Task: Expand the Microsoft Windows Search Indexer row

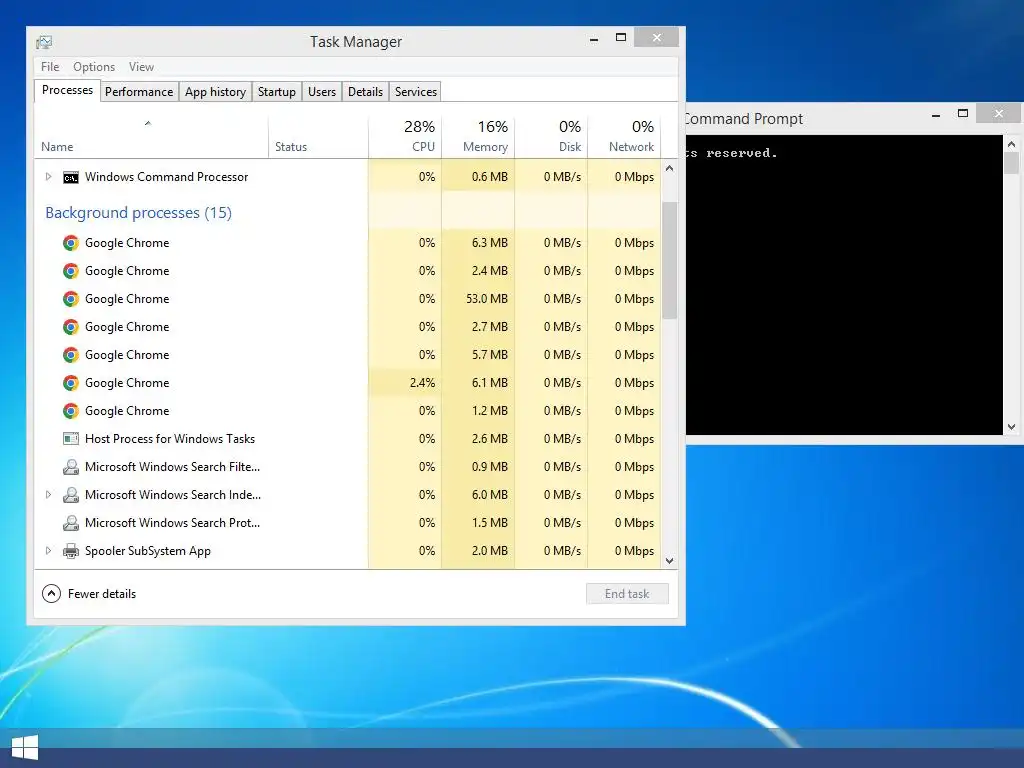Action: (x=48, y=495)
